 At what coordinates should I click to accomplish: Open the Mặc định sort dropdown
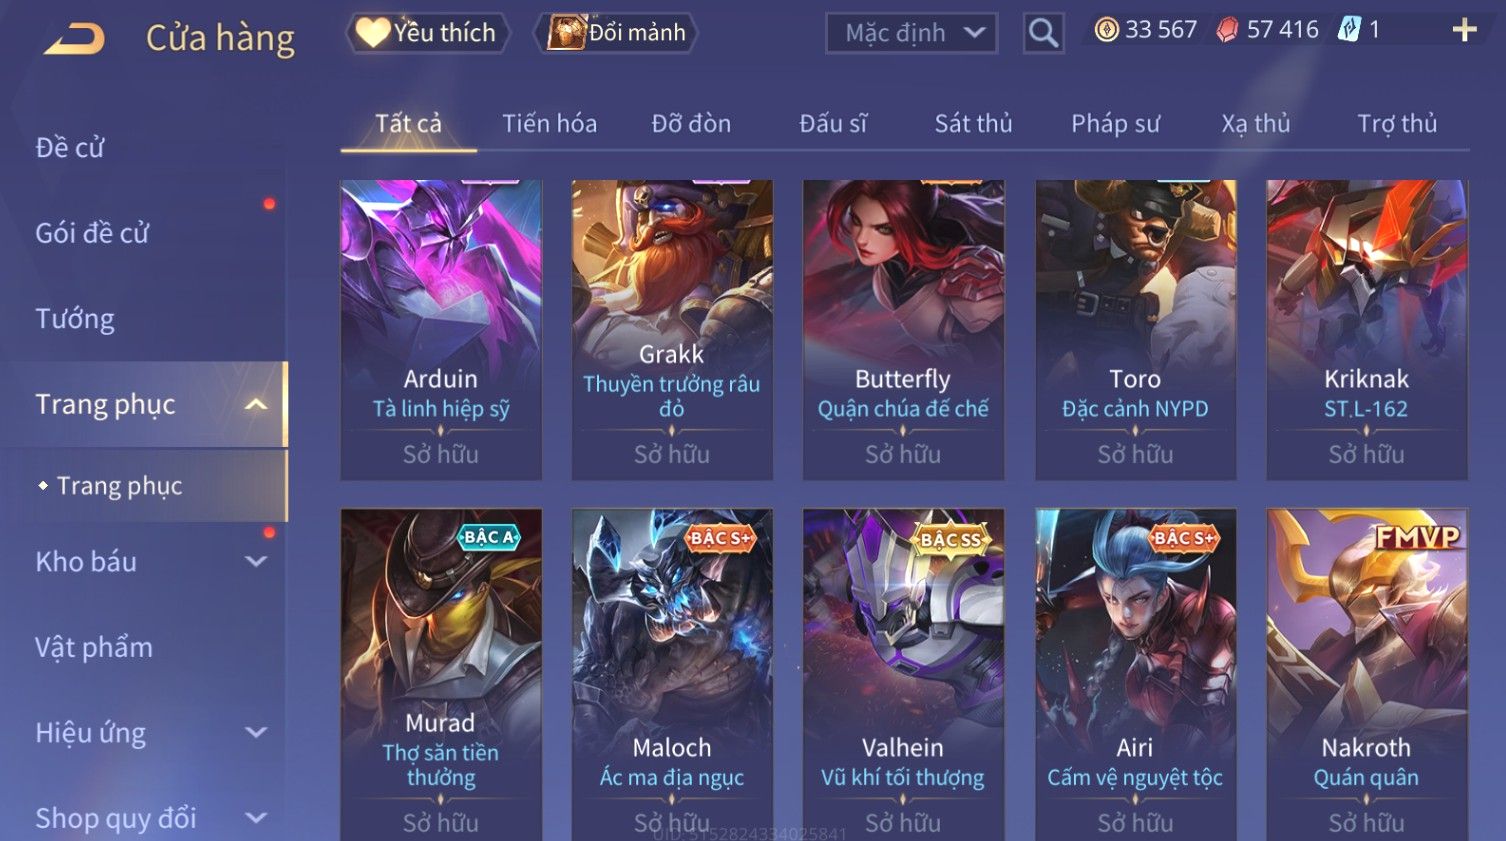(x=912, y=34)
